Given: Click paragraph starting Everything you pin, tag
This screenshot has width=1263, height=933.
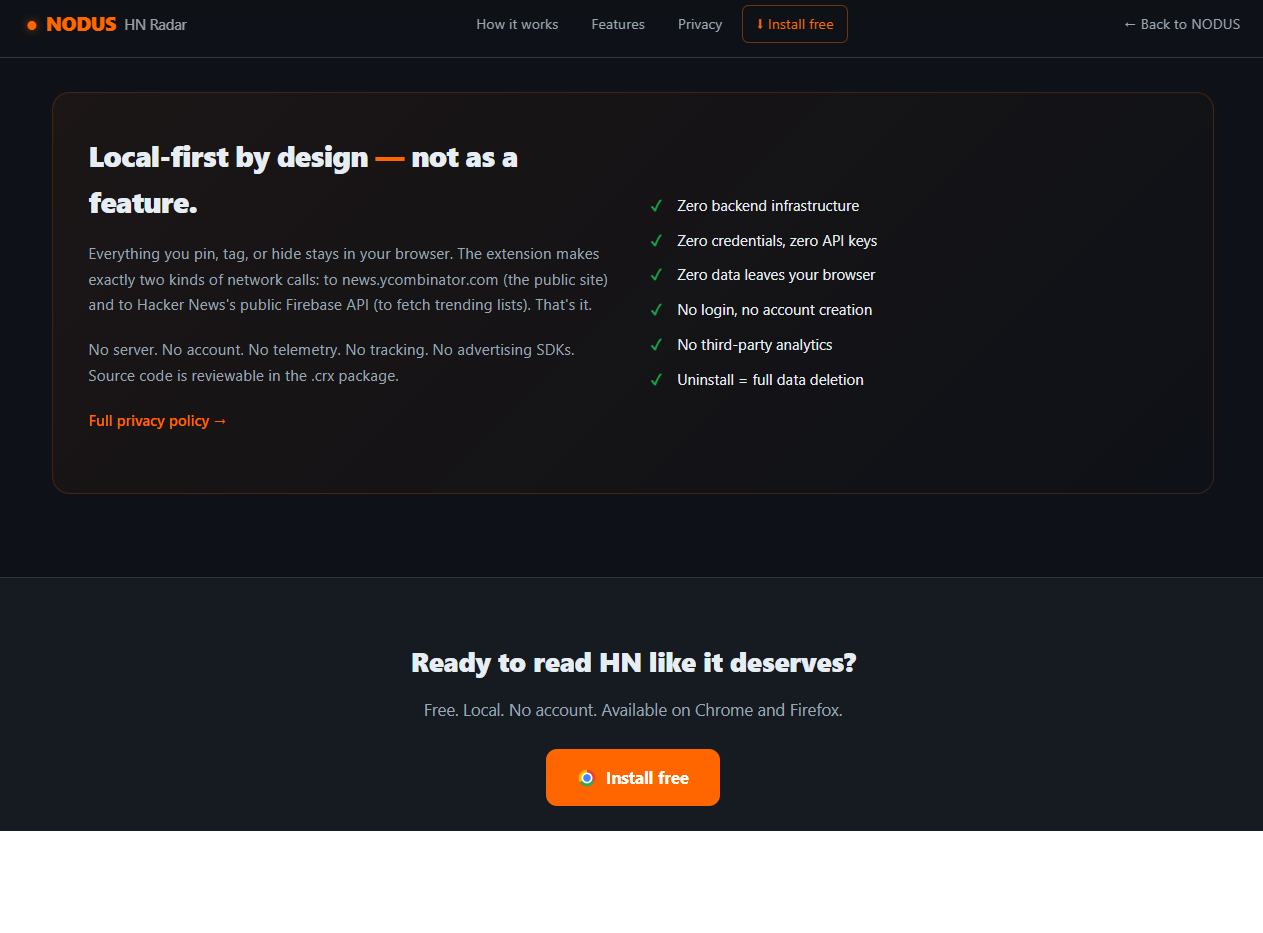Looking at the screenshot, I should (x=348, y=279).
